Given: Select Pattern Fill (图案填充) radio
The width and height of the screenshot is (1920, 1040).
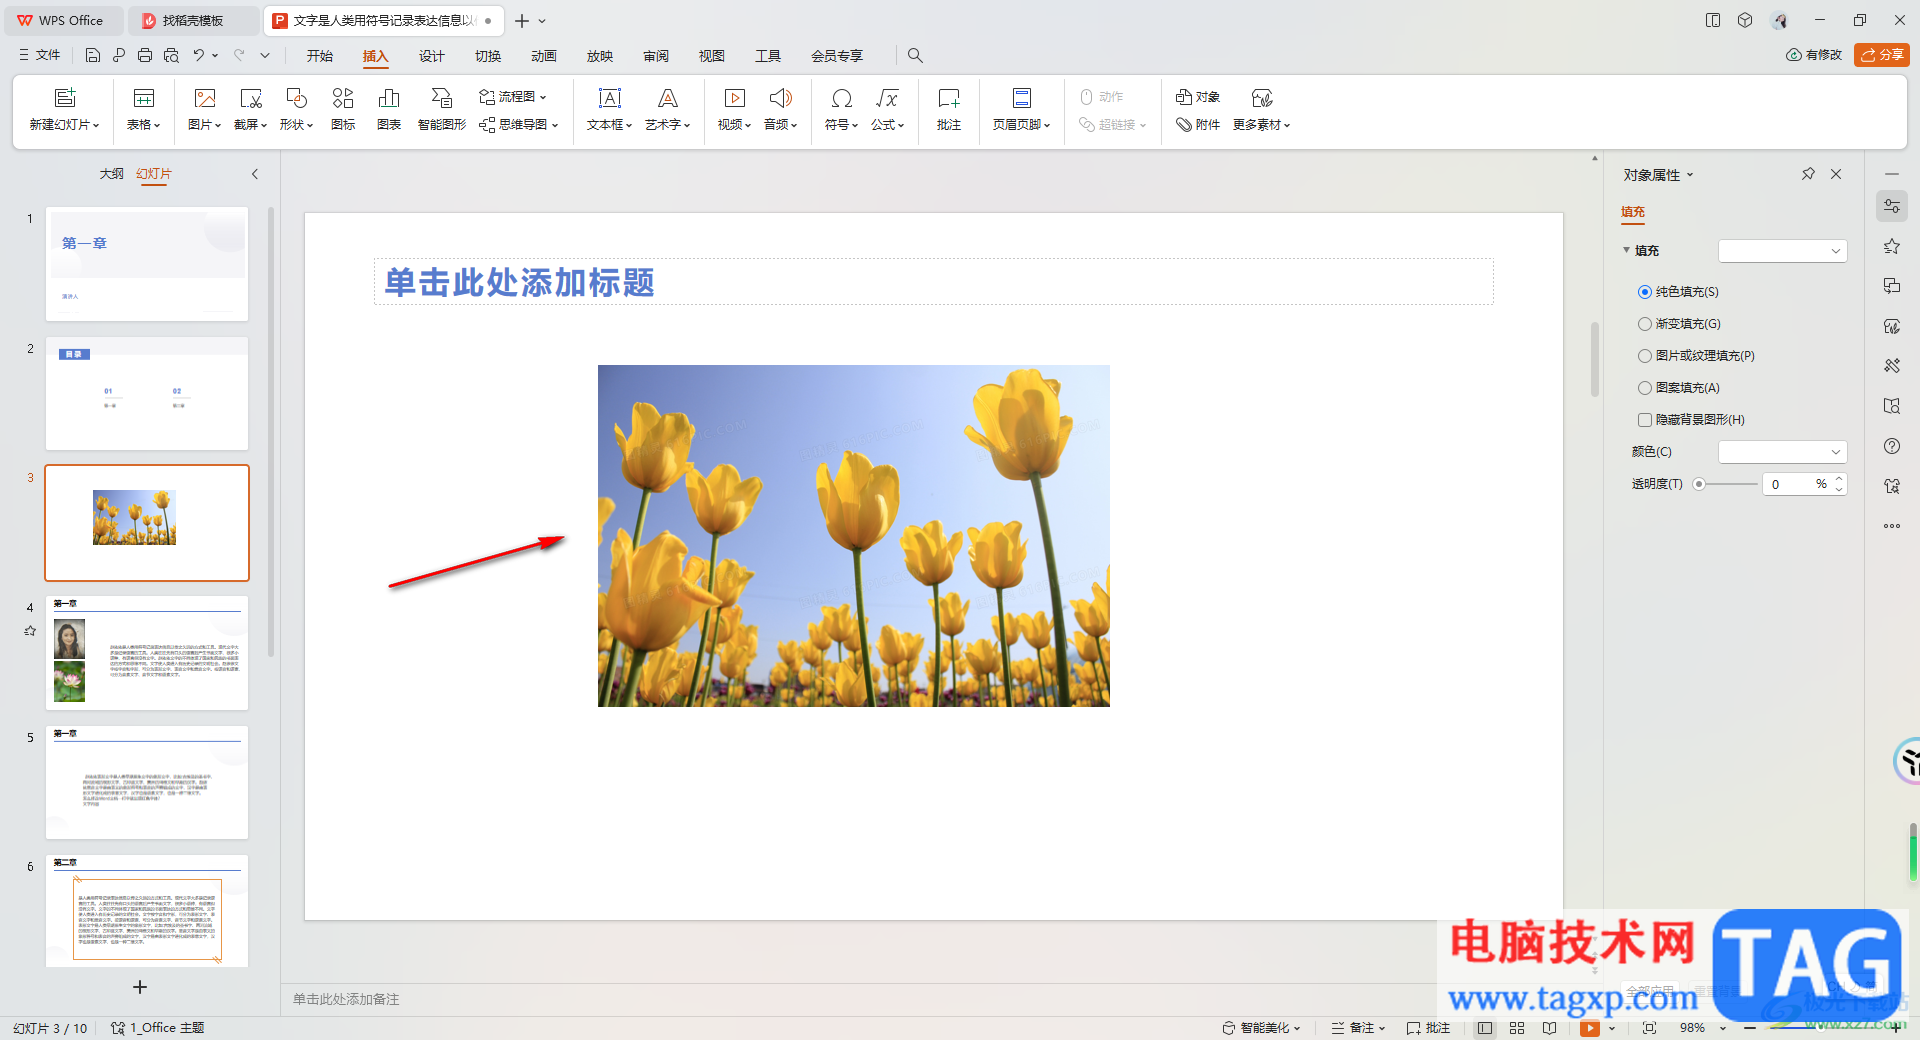Looking at the screenshot, I should click(x=1645, y=388).
